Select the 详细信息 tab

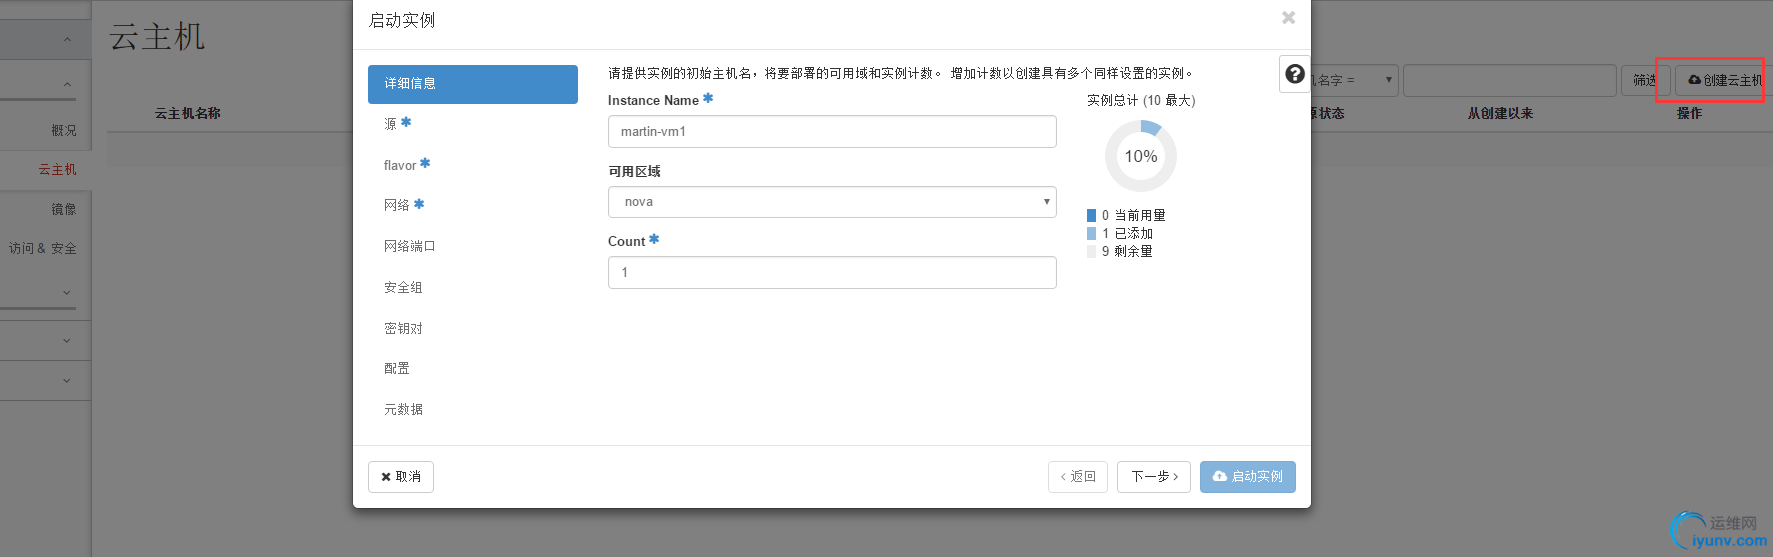[472, 84]
